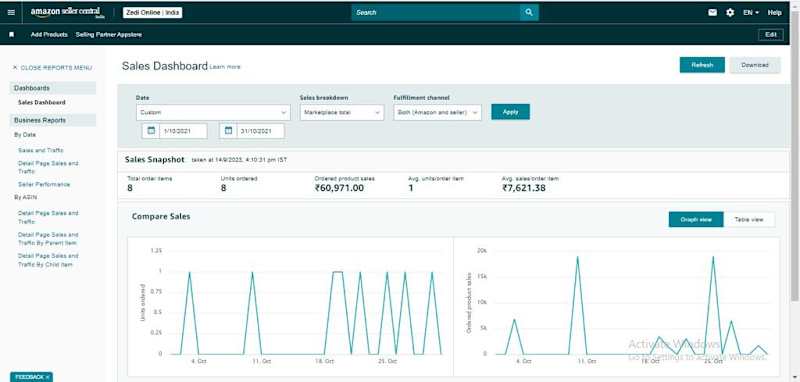Screen dimensions: 800x382
Task: Open Sales and Traffic report
Action: click(41, 150)
